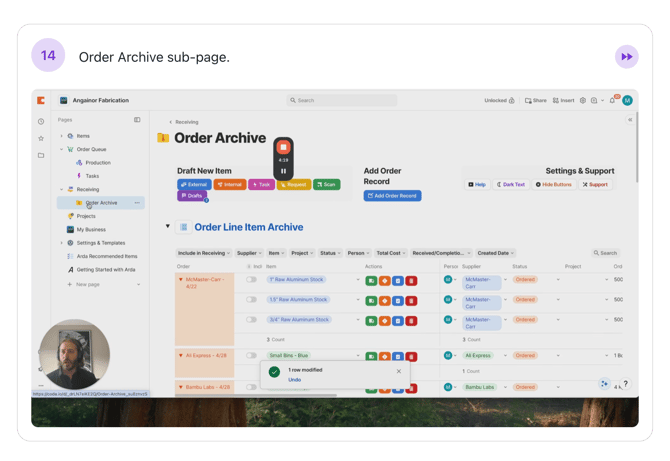
Task: Toggle Include switch for 3/4" Raw Aluminum Stock
Action: (x=252, y=320)
